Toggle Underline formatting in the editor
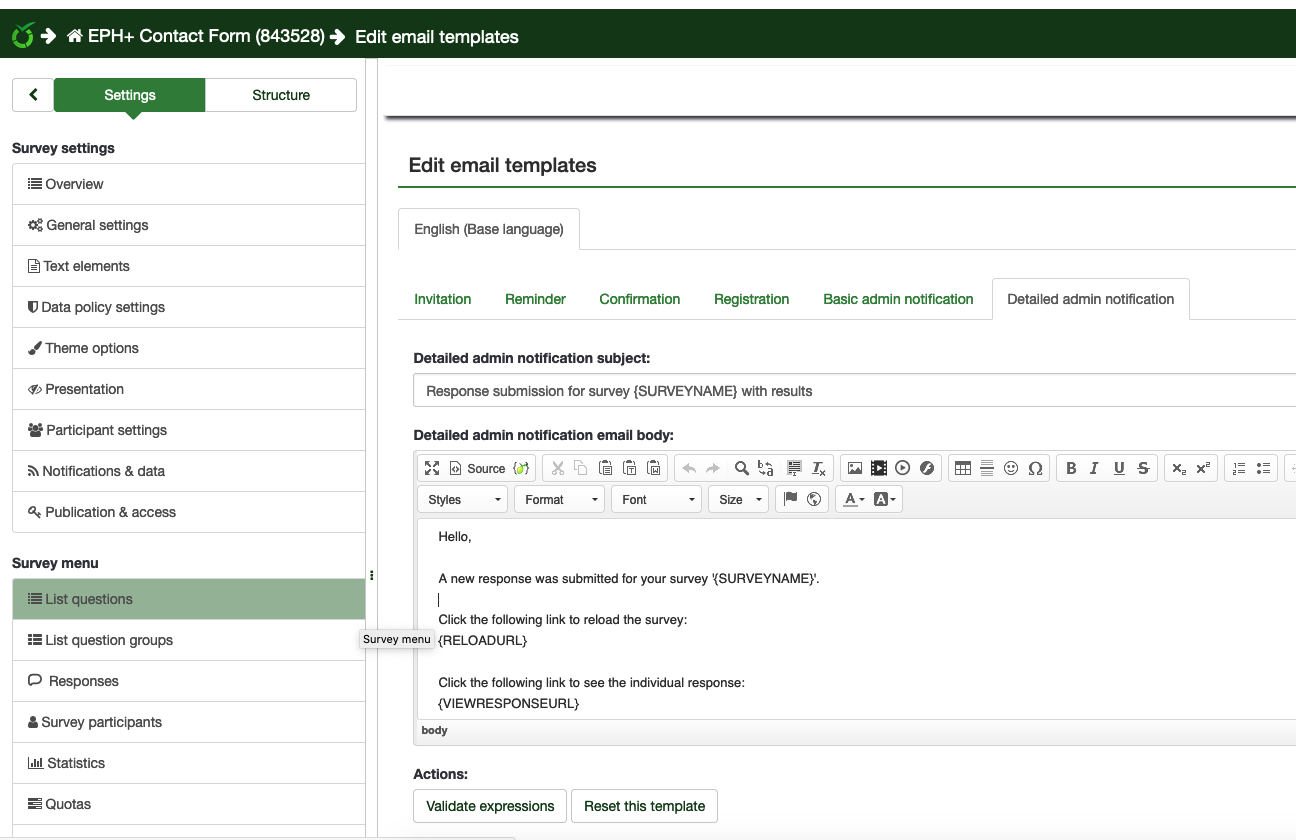 click(x=1119, y=468)
